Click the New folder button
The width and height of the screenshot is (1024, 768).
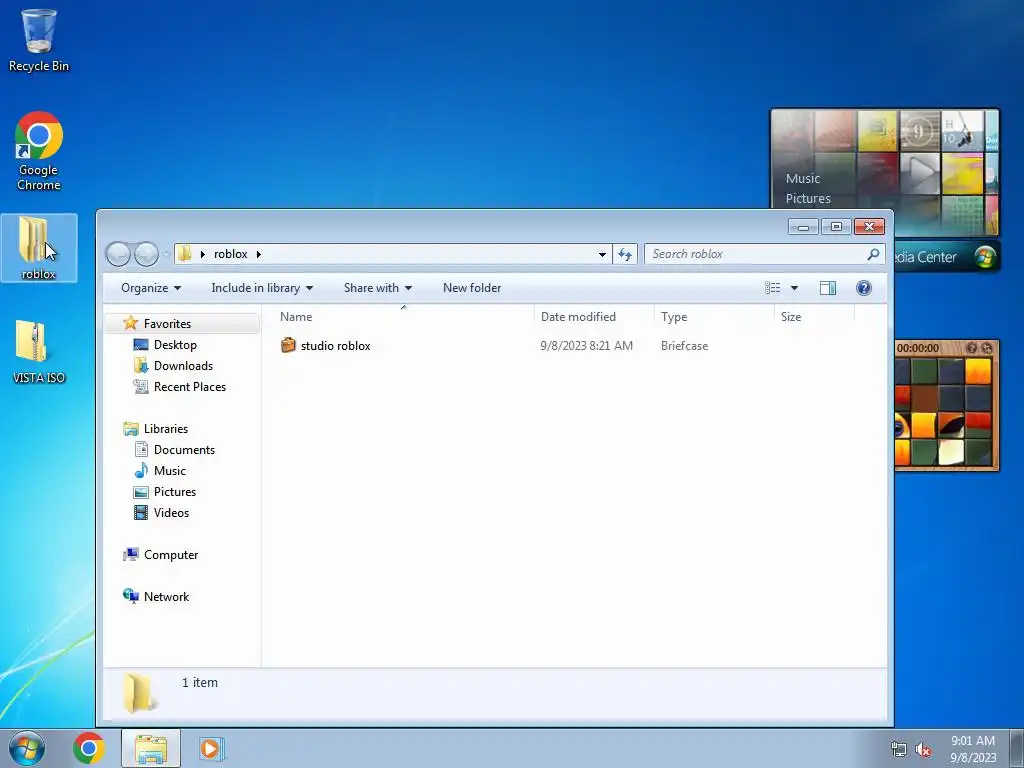coord(472,288)
